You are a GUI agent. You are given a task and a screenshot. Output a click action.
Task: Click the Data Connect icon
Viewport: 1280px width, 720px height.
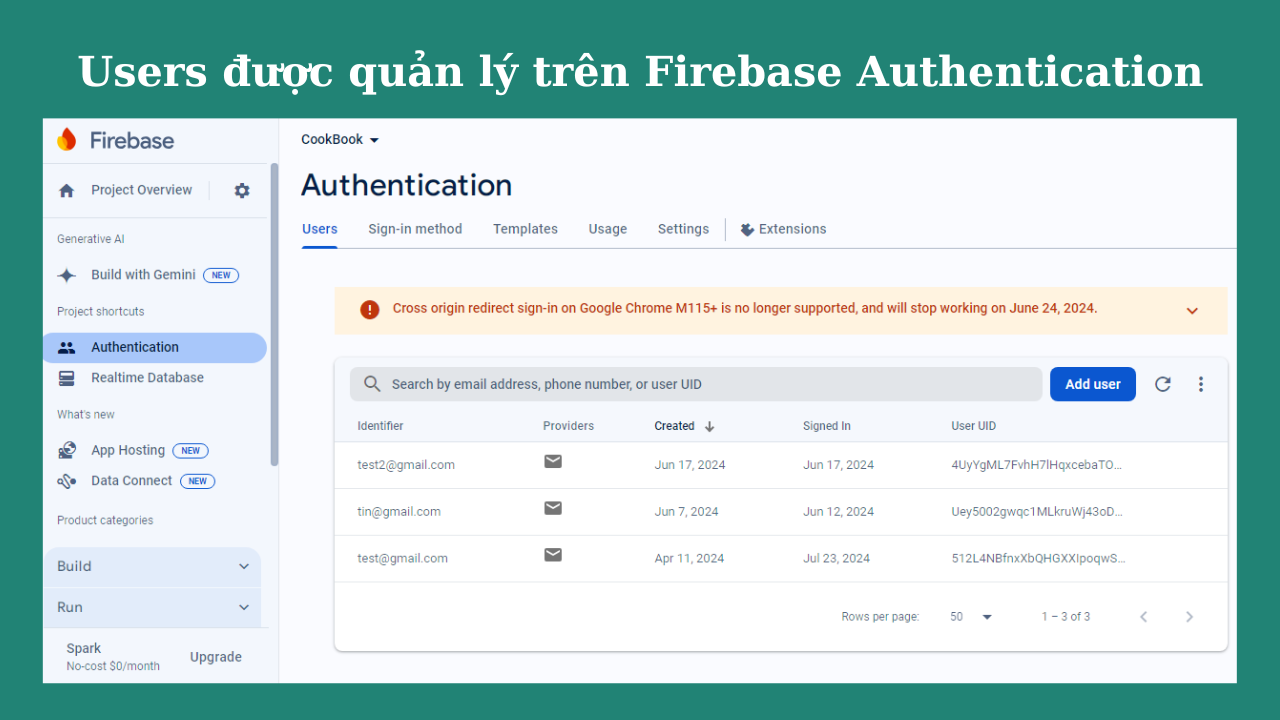67,481
